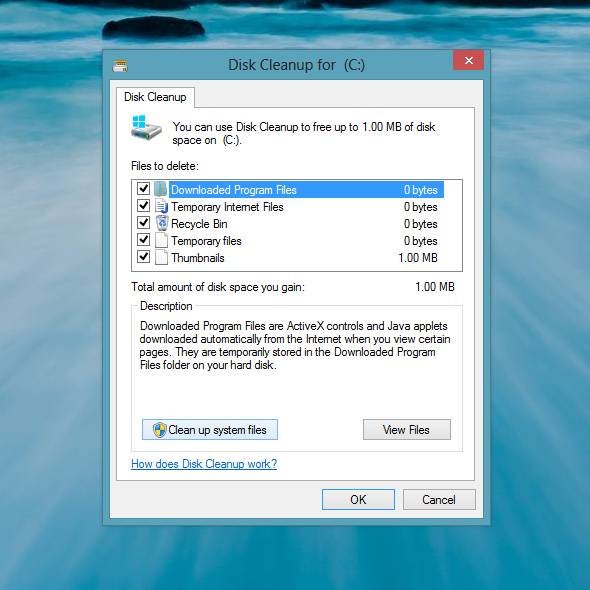This screenshot has width=590, height=590.
Task: Click the Description group label
Action: [x=166, y=306]
